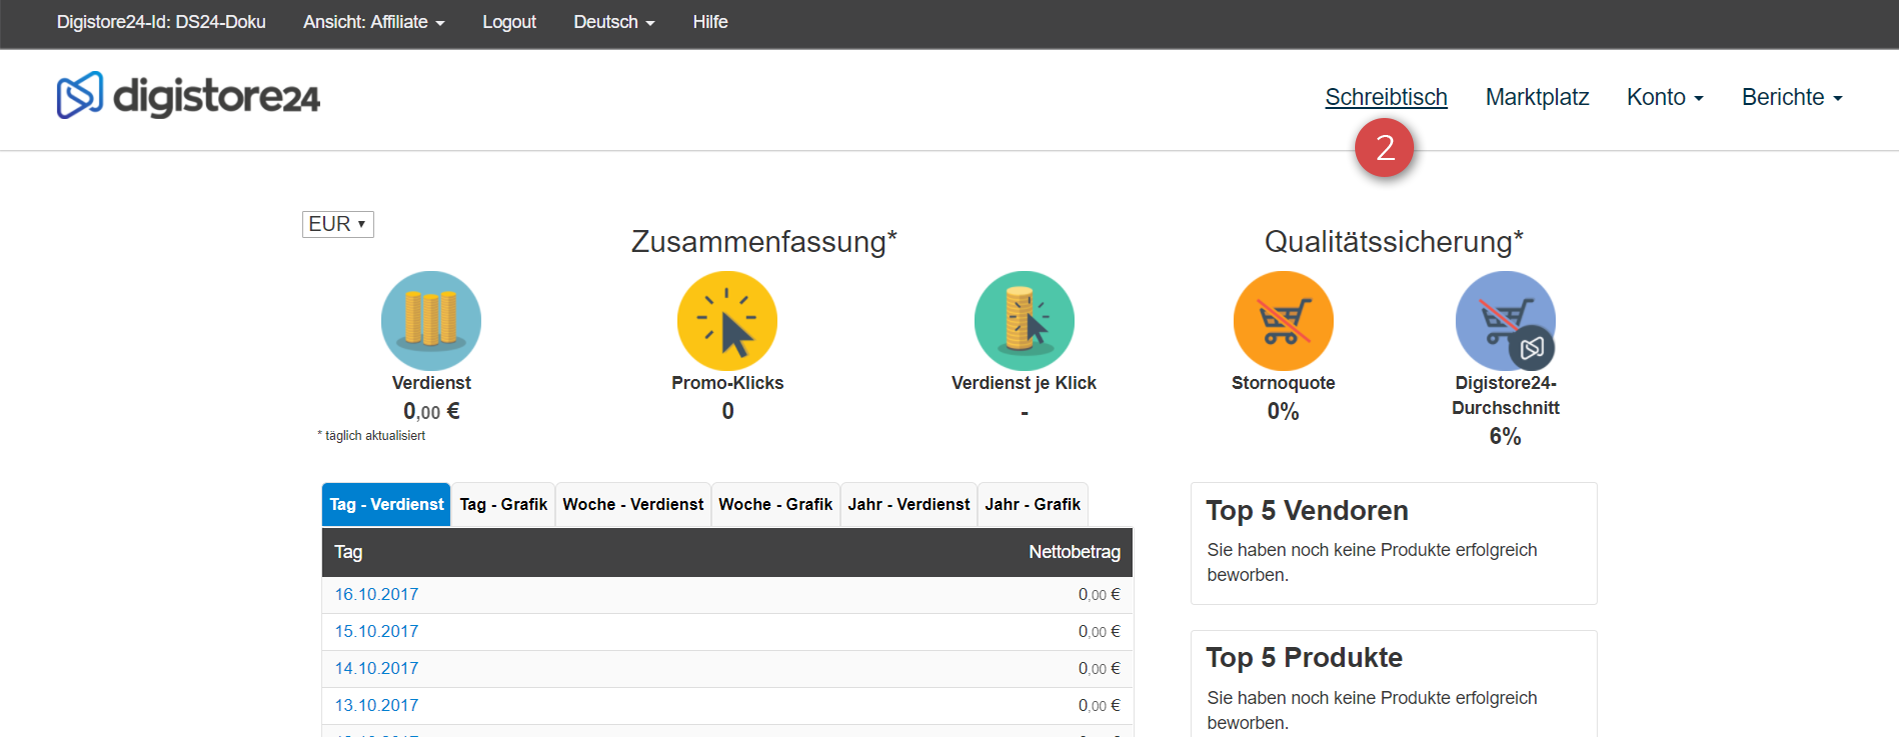The width and height of the screenshot is (1899, 737).
Task: Click the digistore24 logo
Action: [x=188, y=96]
